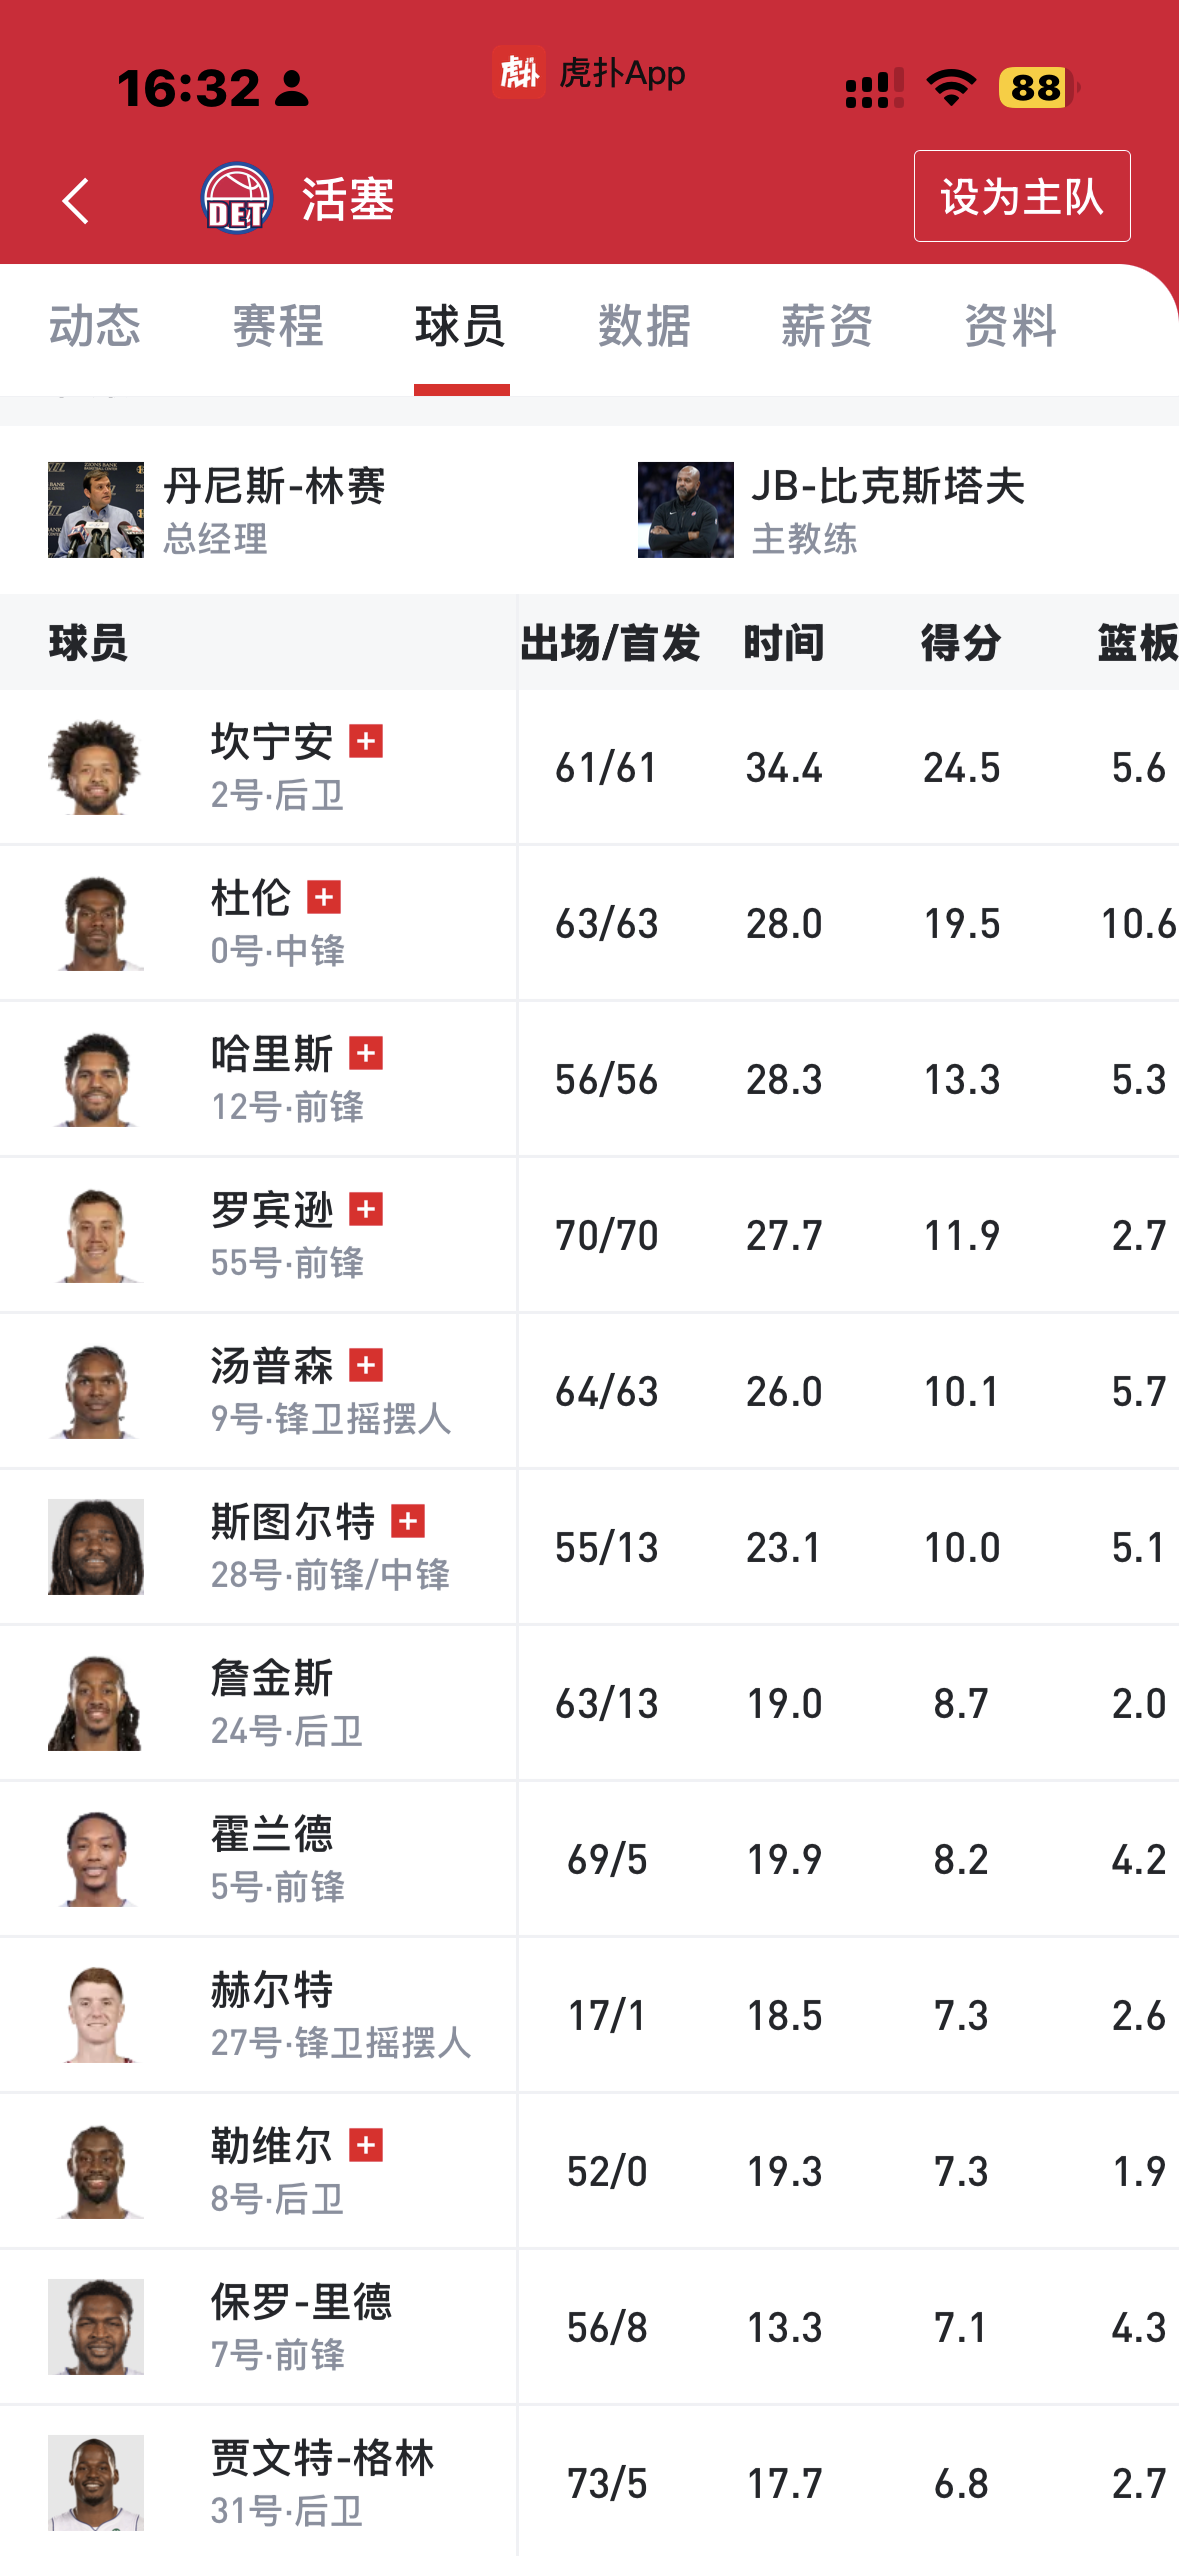This screenshot has height=2556, width=1179.
Task: Tap the 出场/首发 column header
Action: click(x=610, y=642)
